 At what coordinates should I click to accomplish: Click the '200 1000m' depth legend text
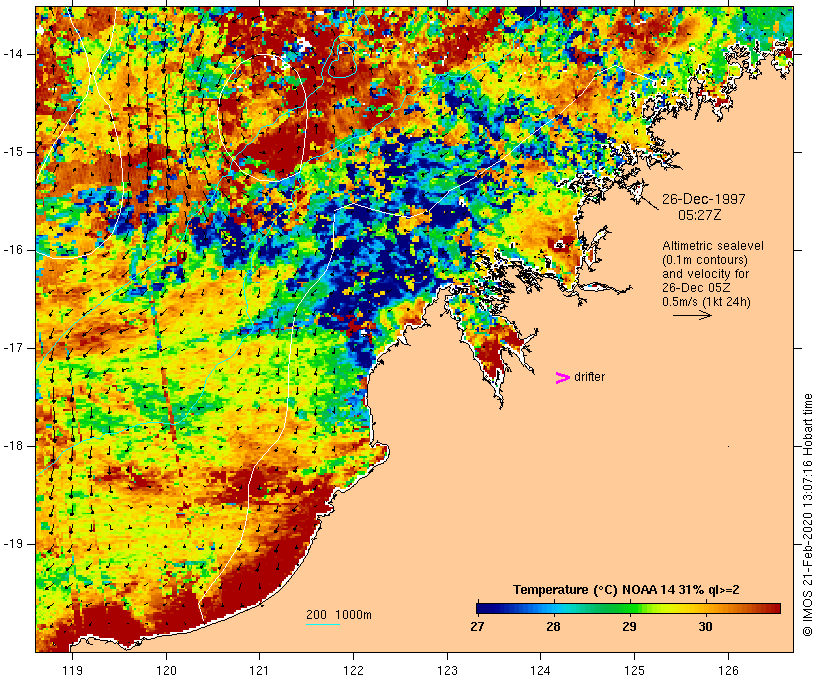click(x=339, y=615)
